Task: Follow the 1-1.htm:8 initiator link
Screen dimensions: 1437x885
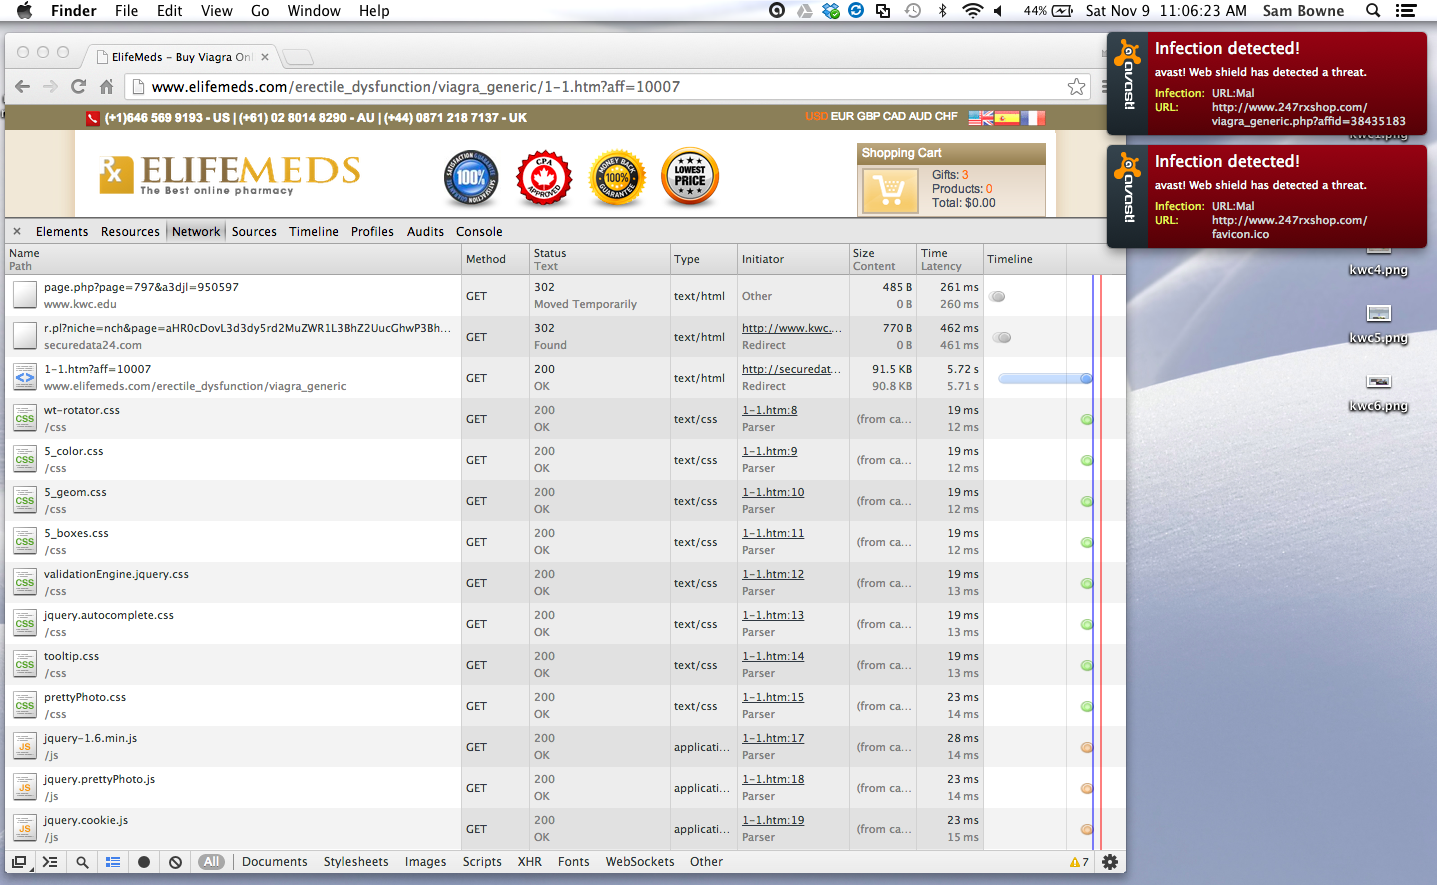Action: pos(770,410)
